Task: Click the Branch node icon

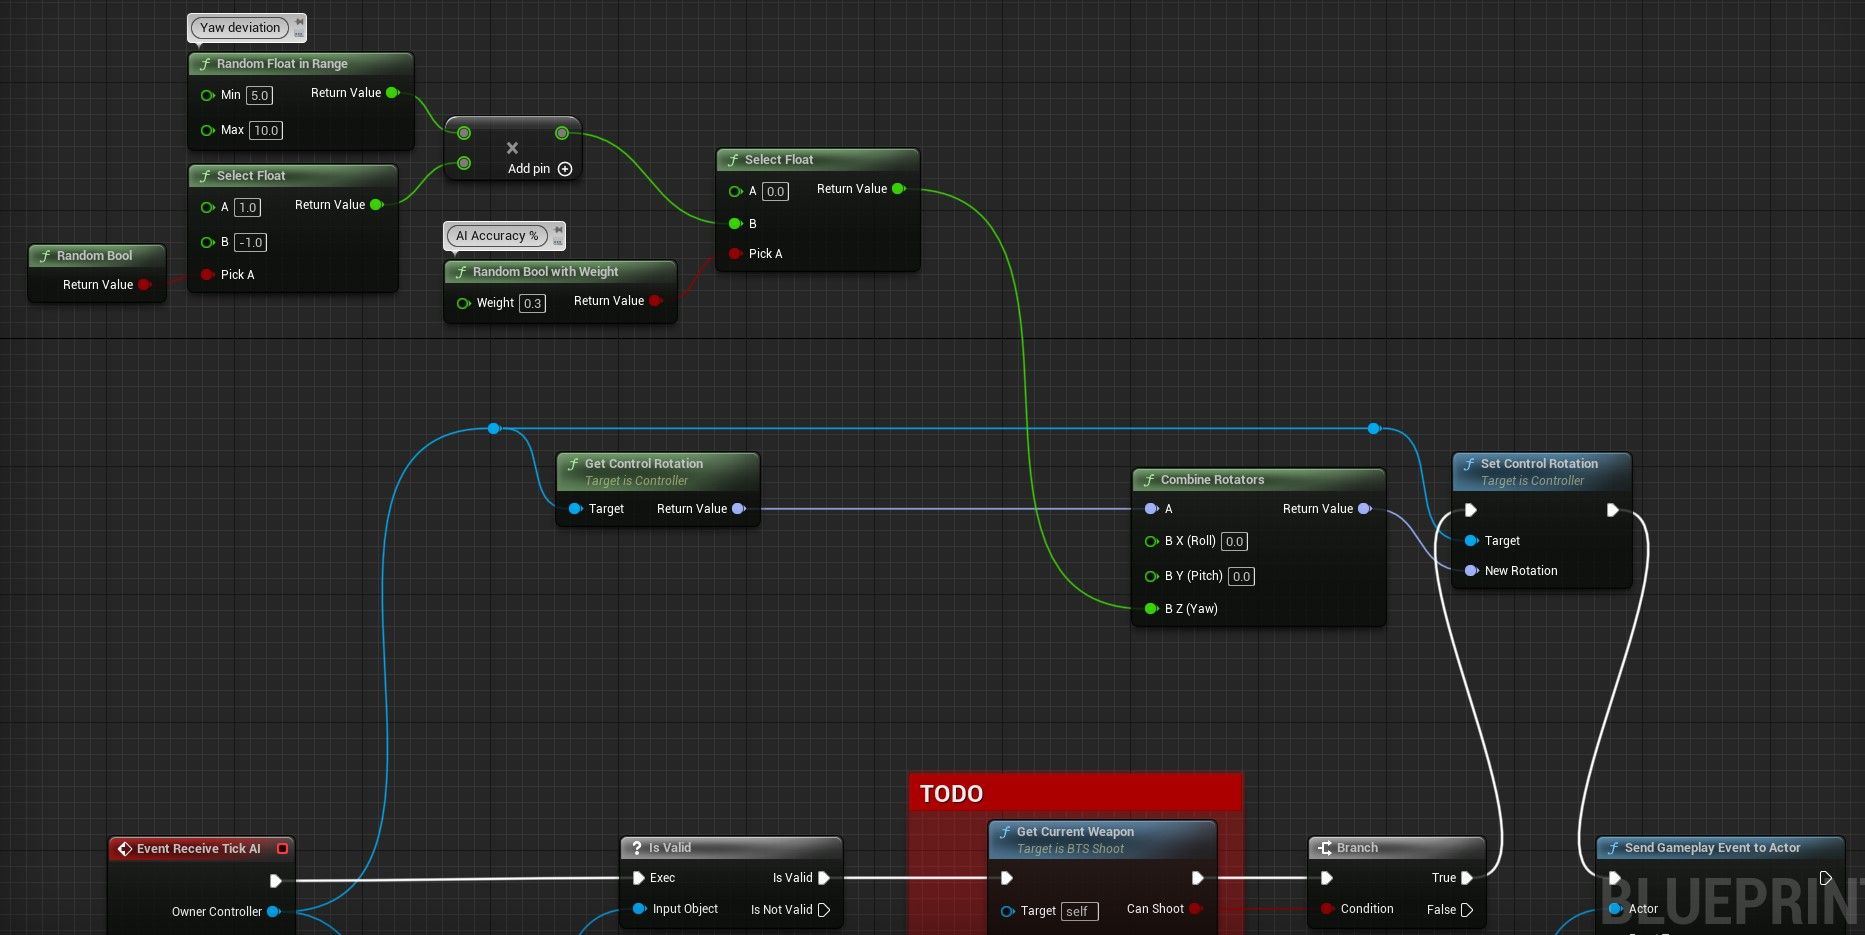Action: coord(1326,847)
